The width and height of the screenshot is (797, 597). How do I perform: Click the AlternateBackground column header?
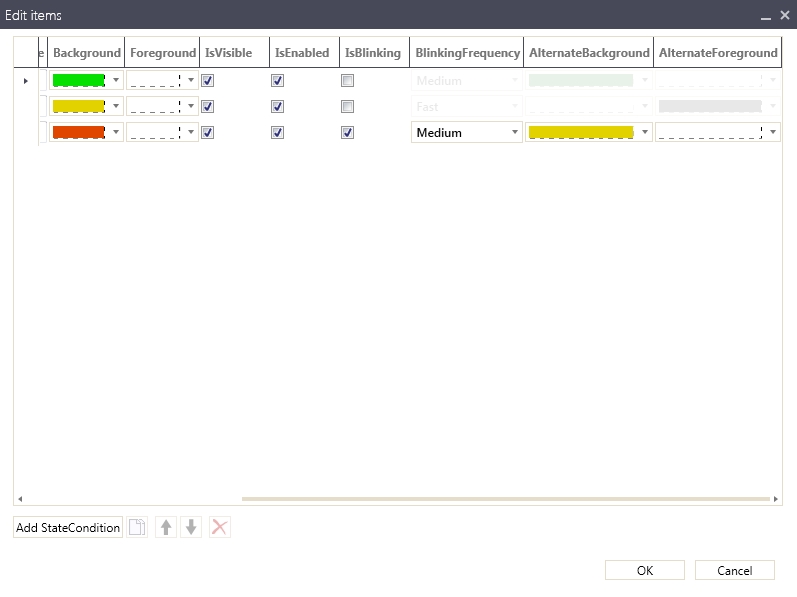pyautogui.click(x=588, y=53)
